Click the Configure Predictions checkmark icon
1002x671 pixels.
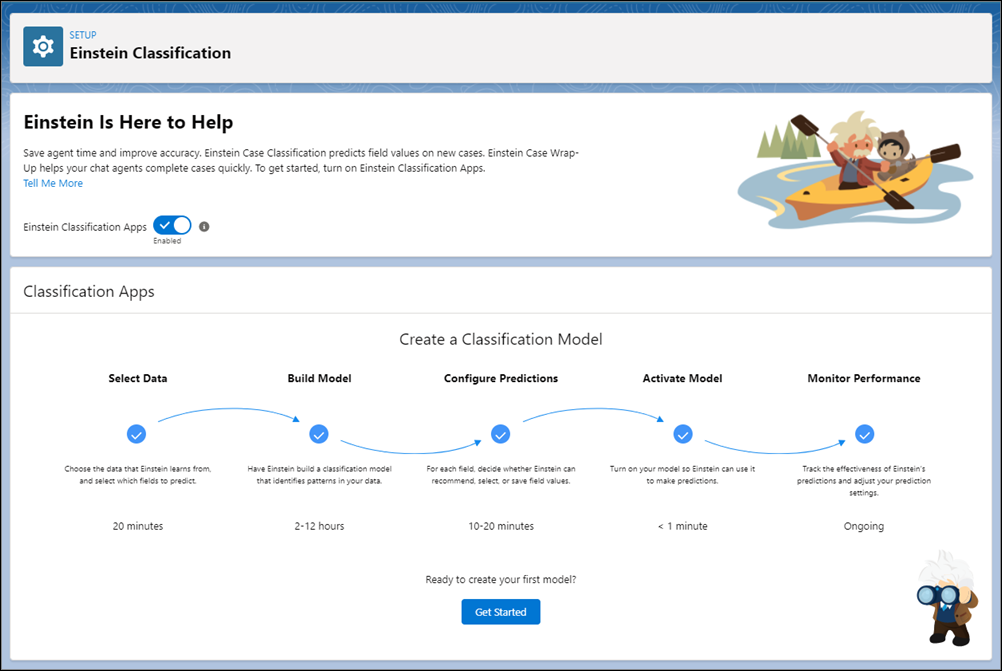501,434
